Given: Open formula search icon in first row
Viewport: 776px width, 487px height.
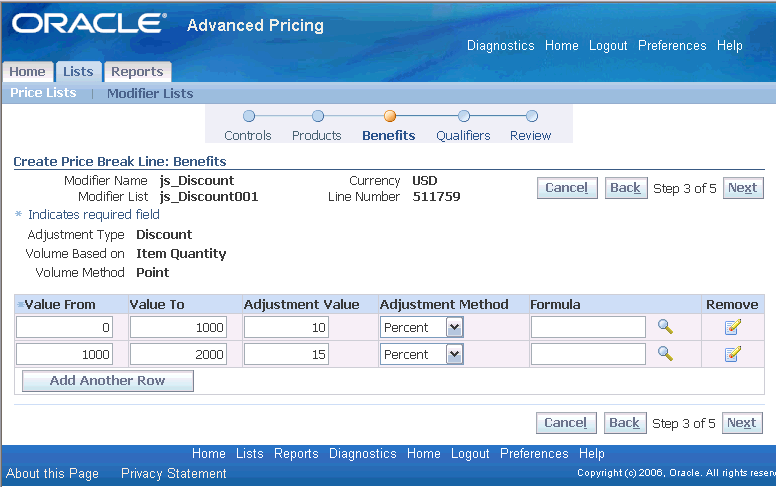Looking at the screenshot, I should click(x=665, y=327).
